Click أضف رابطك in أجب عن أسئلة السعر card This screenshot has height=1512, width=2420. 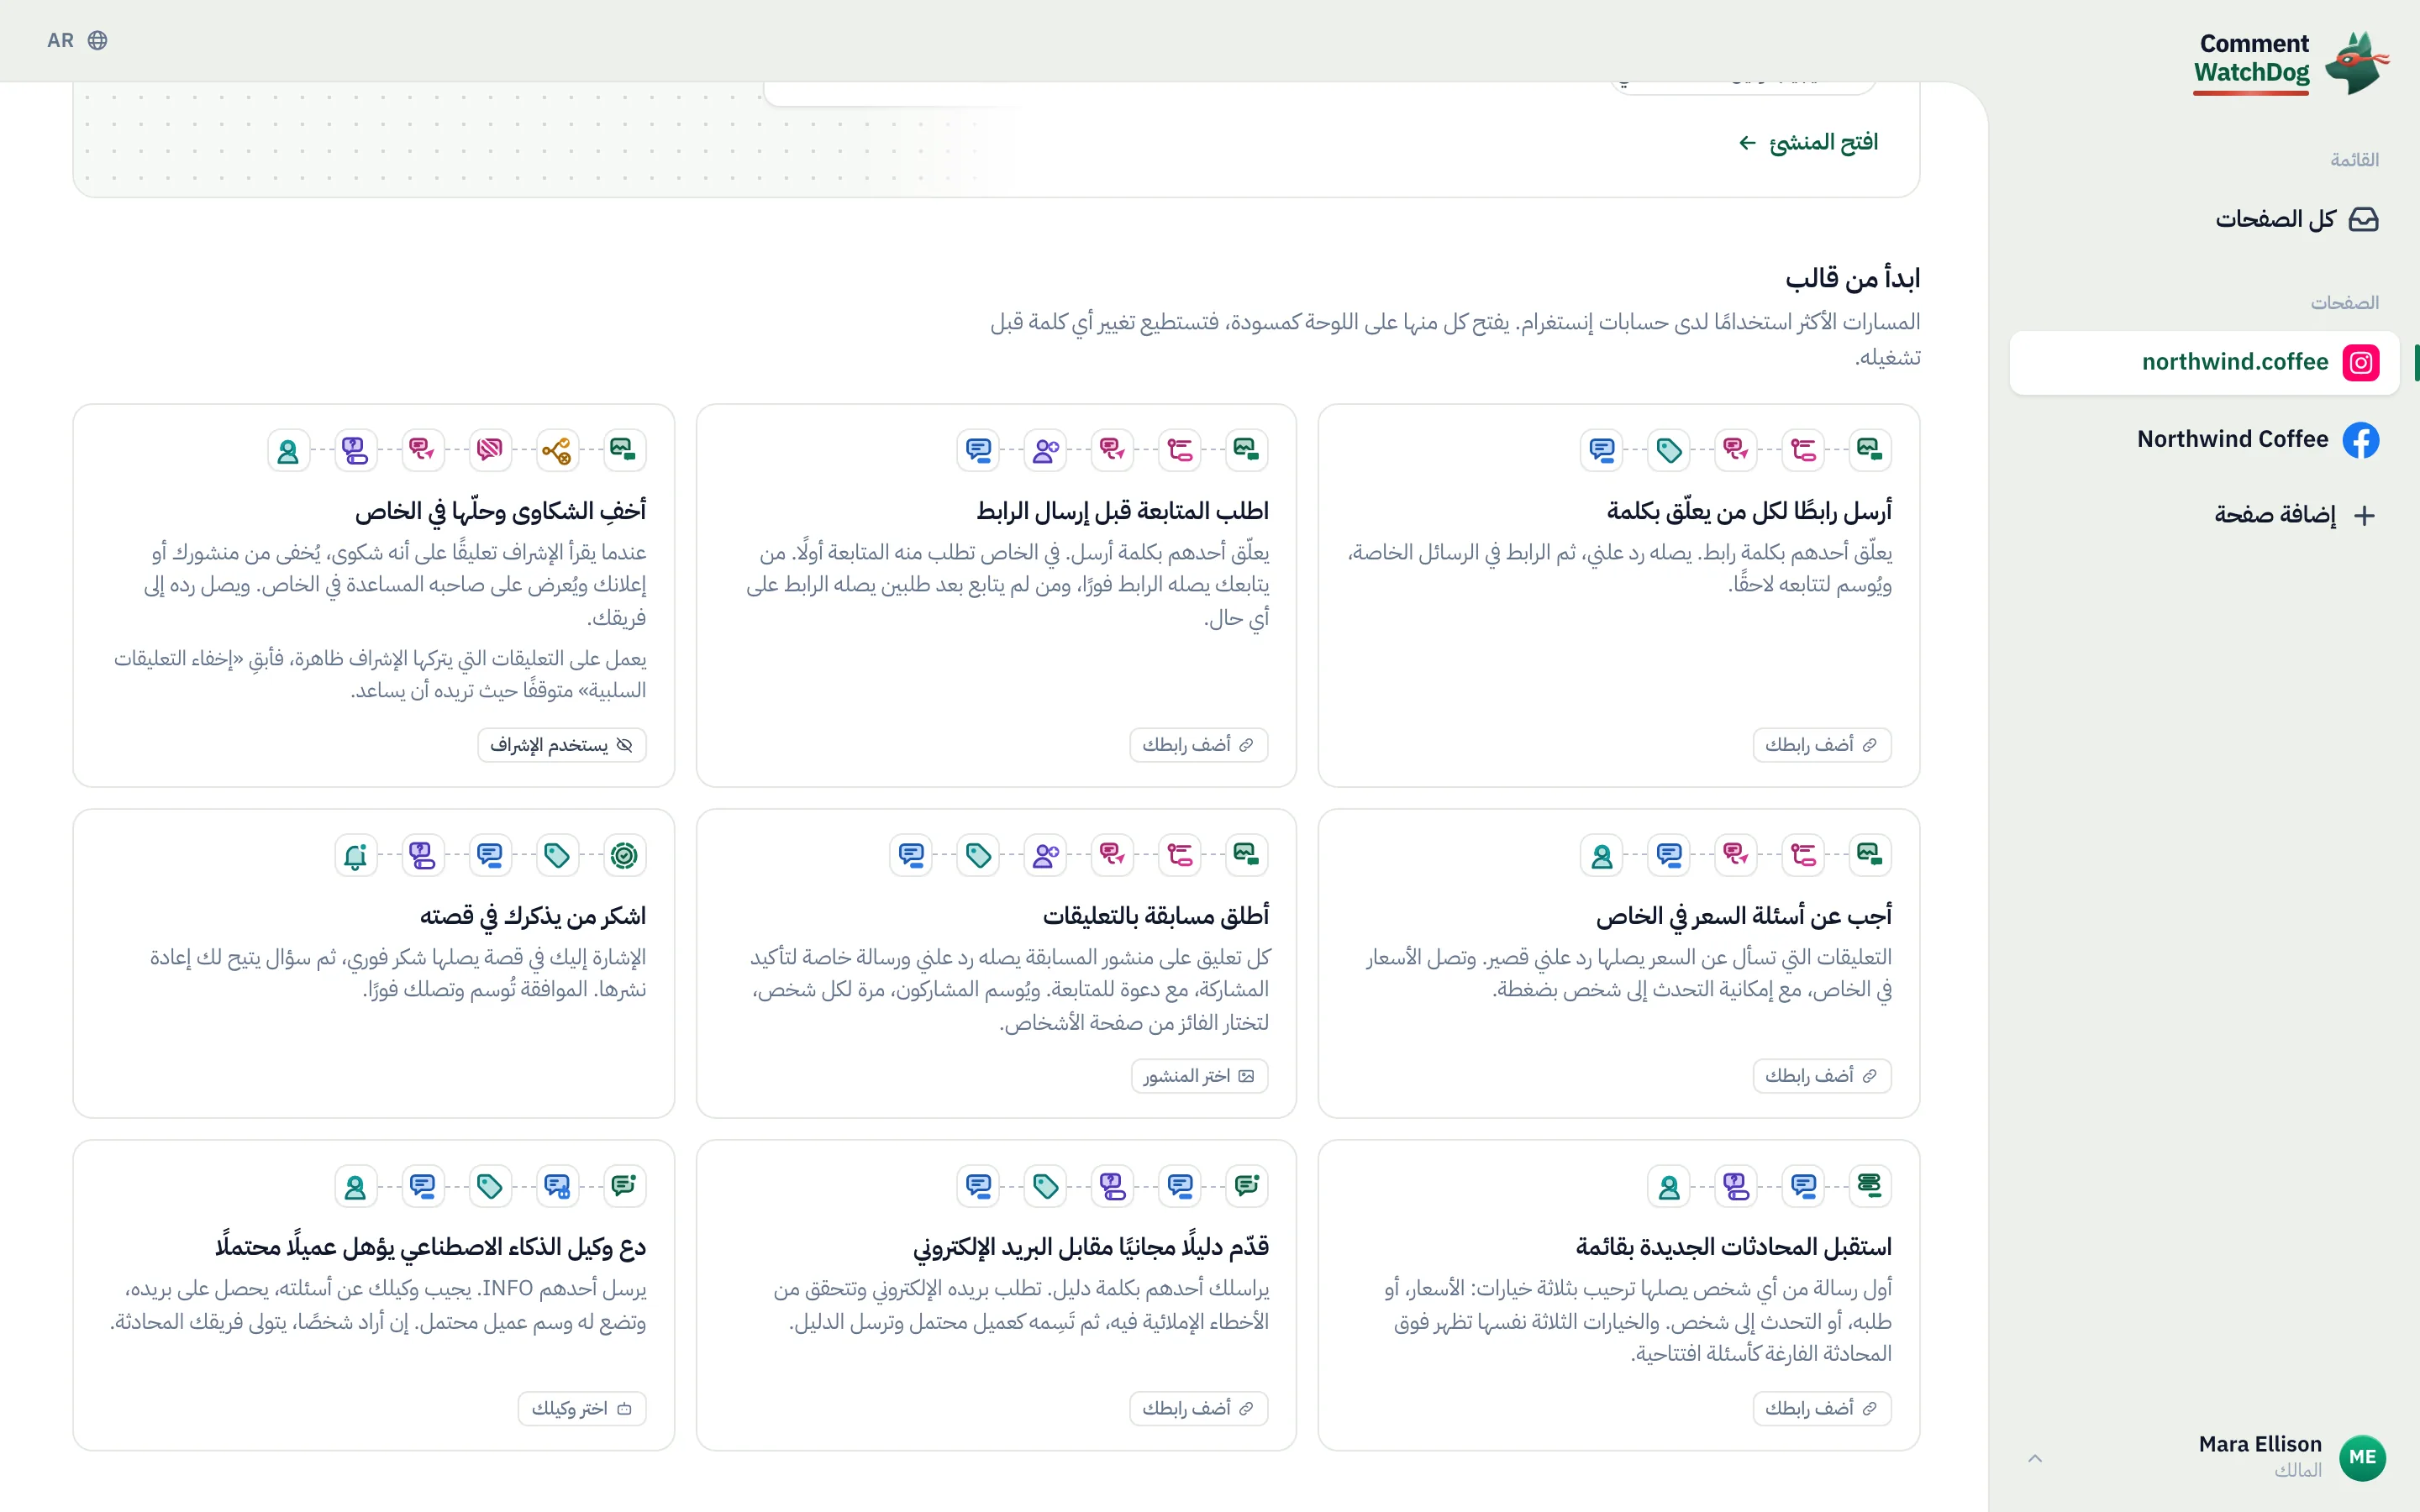pos(1821,1076)
